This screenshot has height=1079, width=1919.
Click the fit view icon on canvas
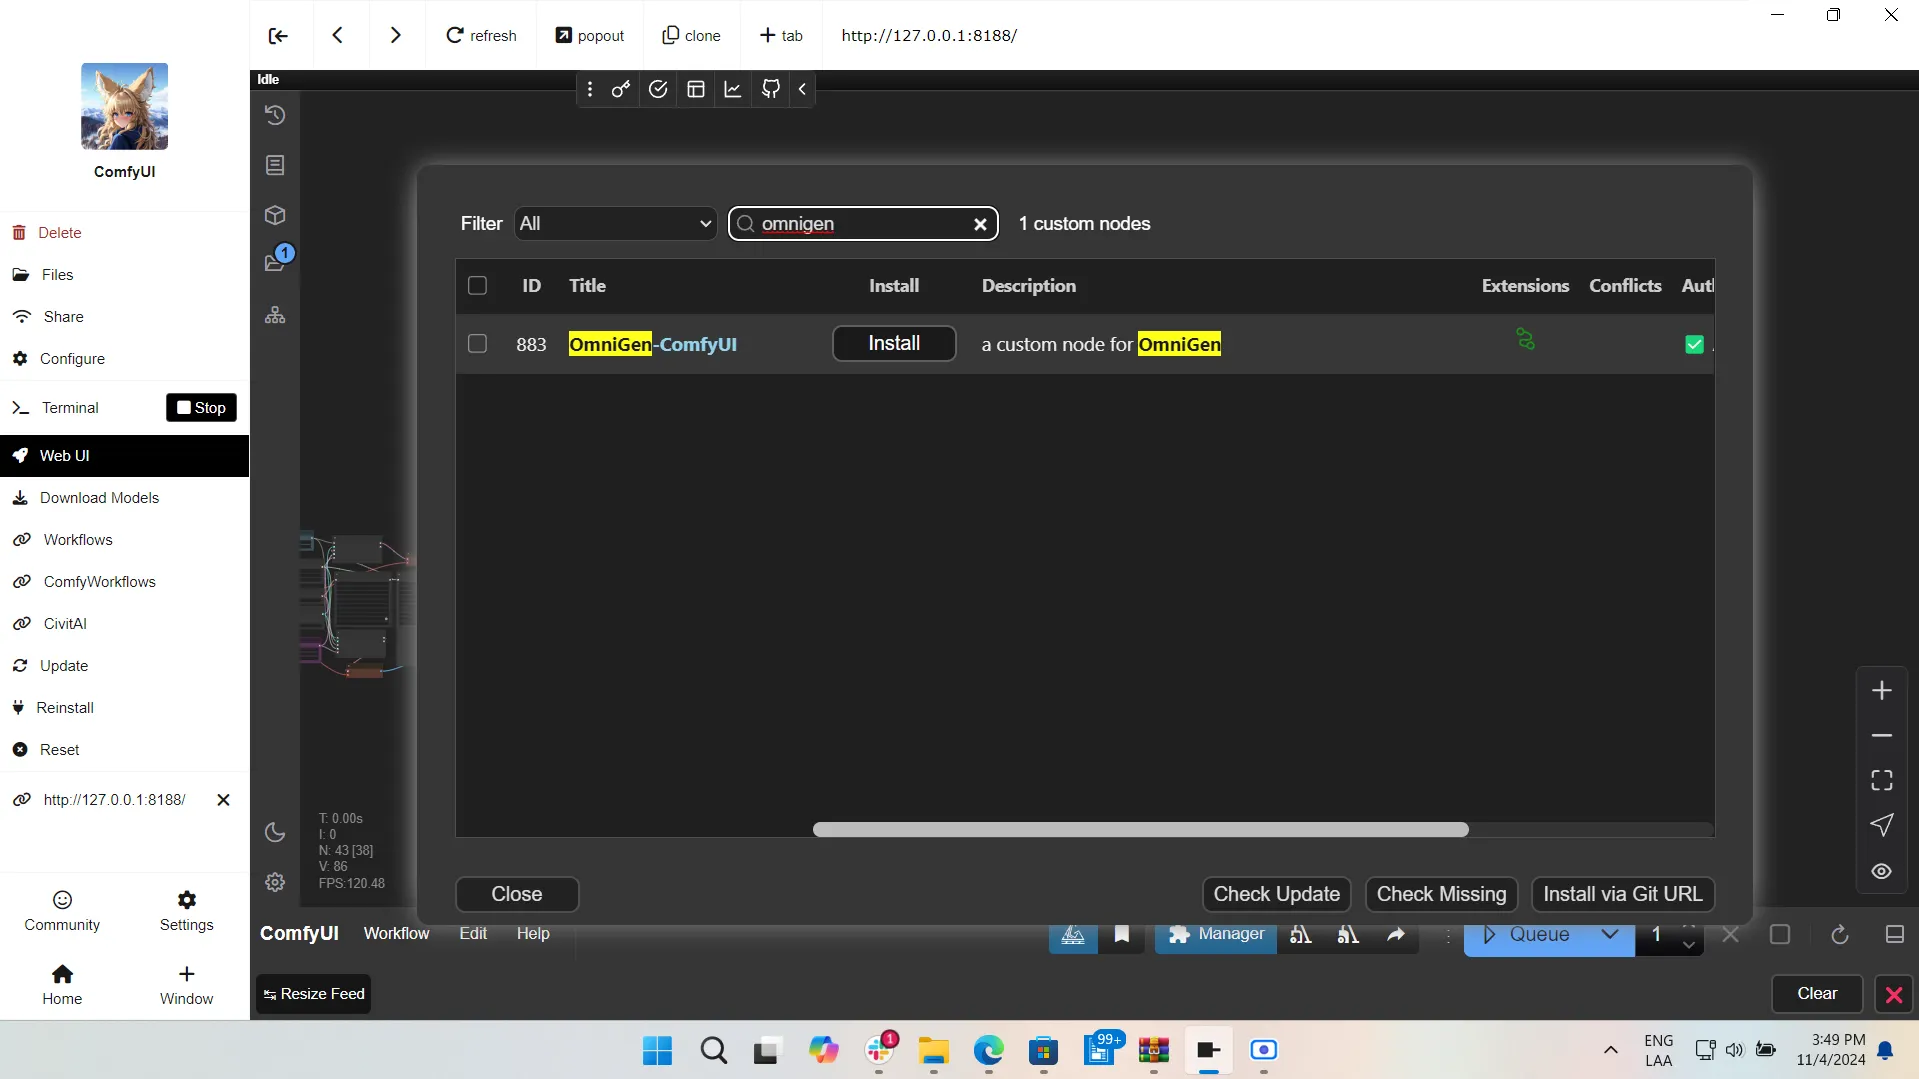pyautogui.click(x=1881, y=780)
